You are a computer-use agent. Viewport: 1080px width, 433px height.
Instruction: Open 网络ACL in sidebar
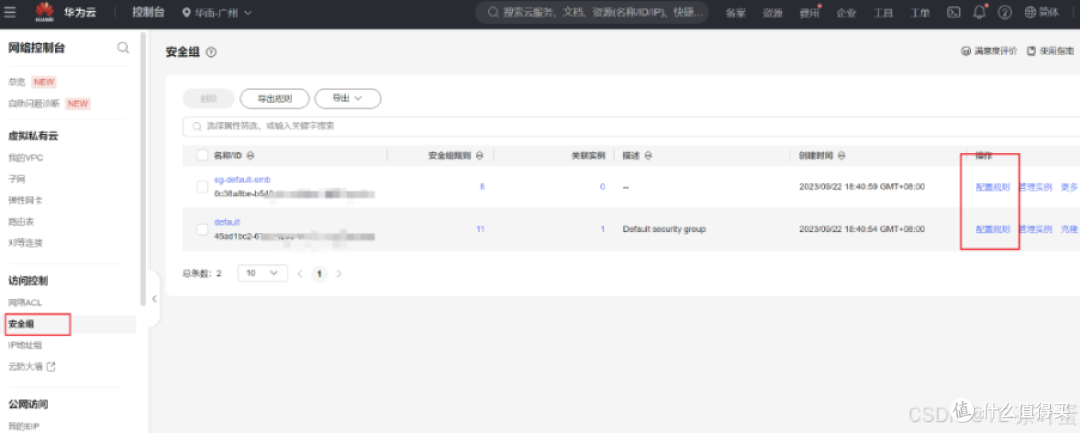coord(25,303)
